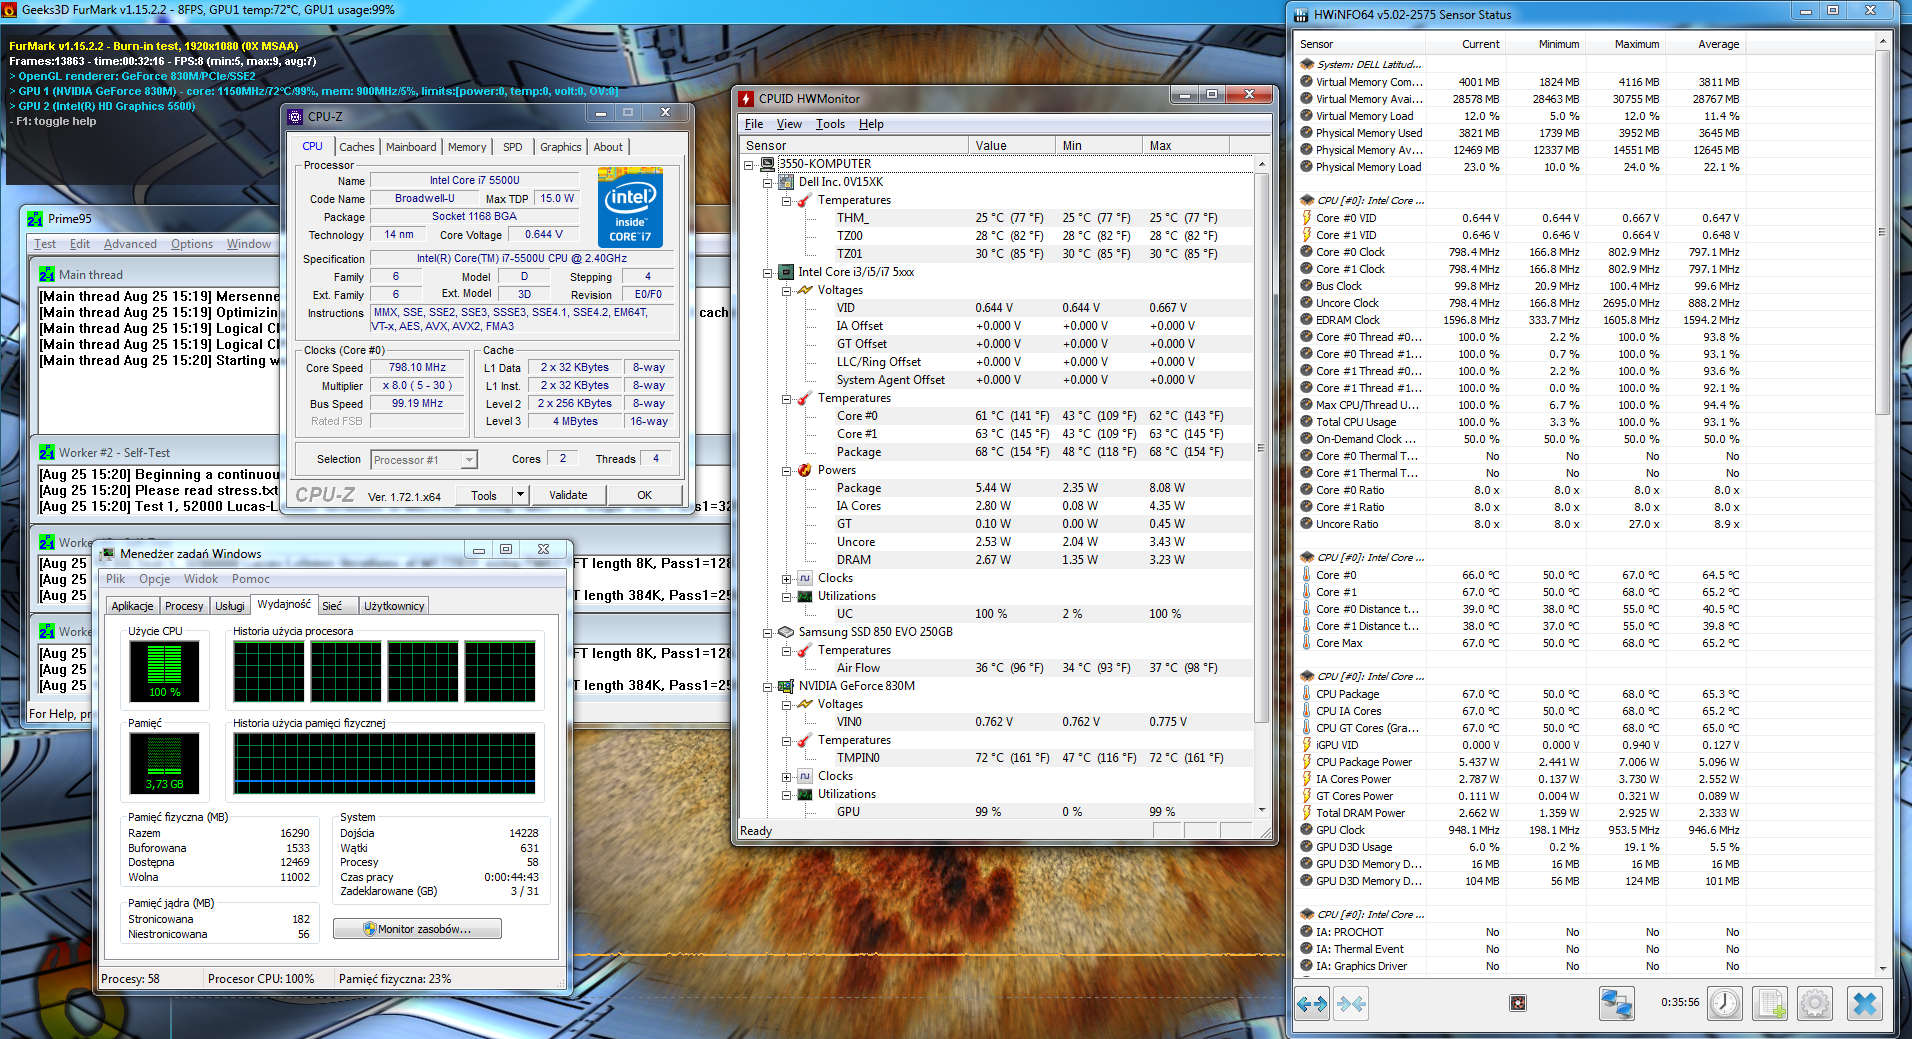
Task: Click the OK button in CPU-Z
Action: pyautogui.click(x=644, y=495)
